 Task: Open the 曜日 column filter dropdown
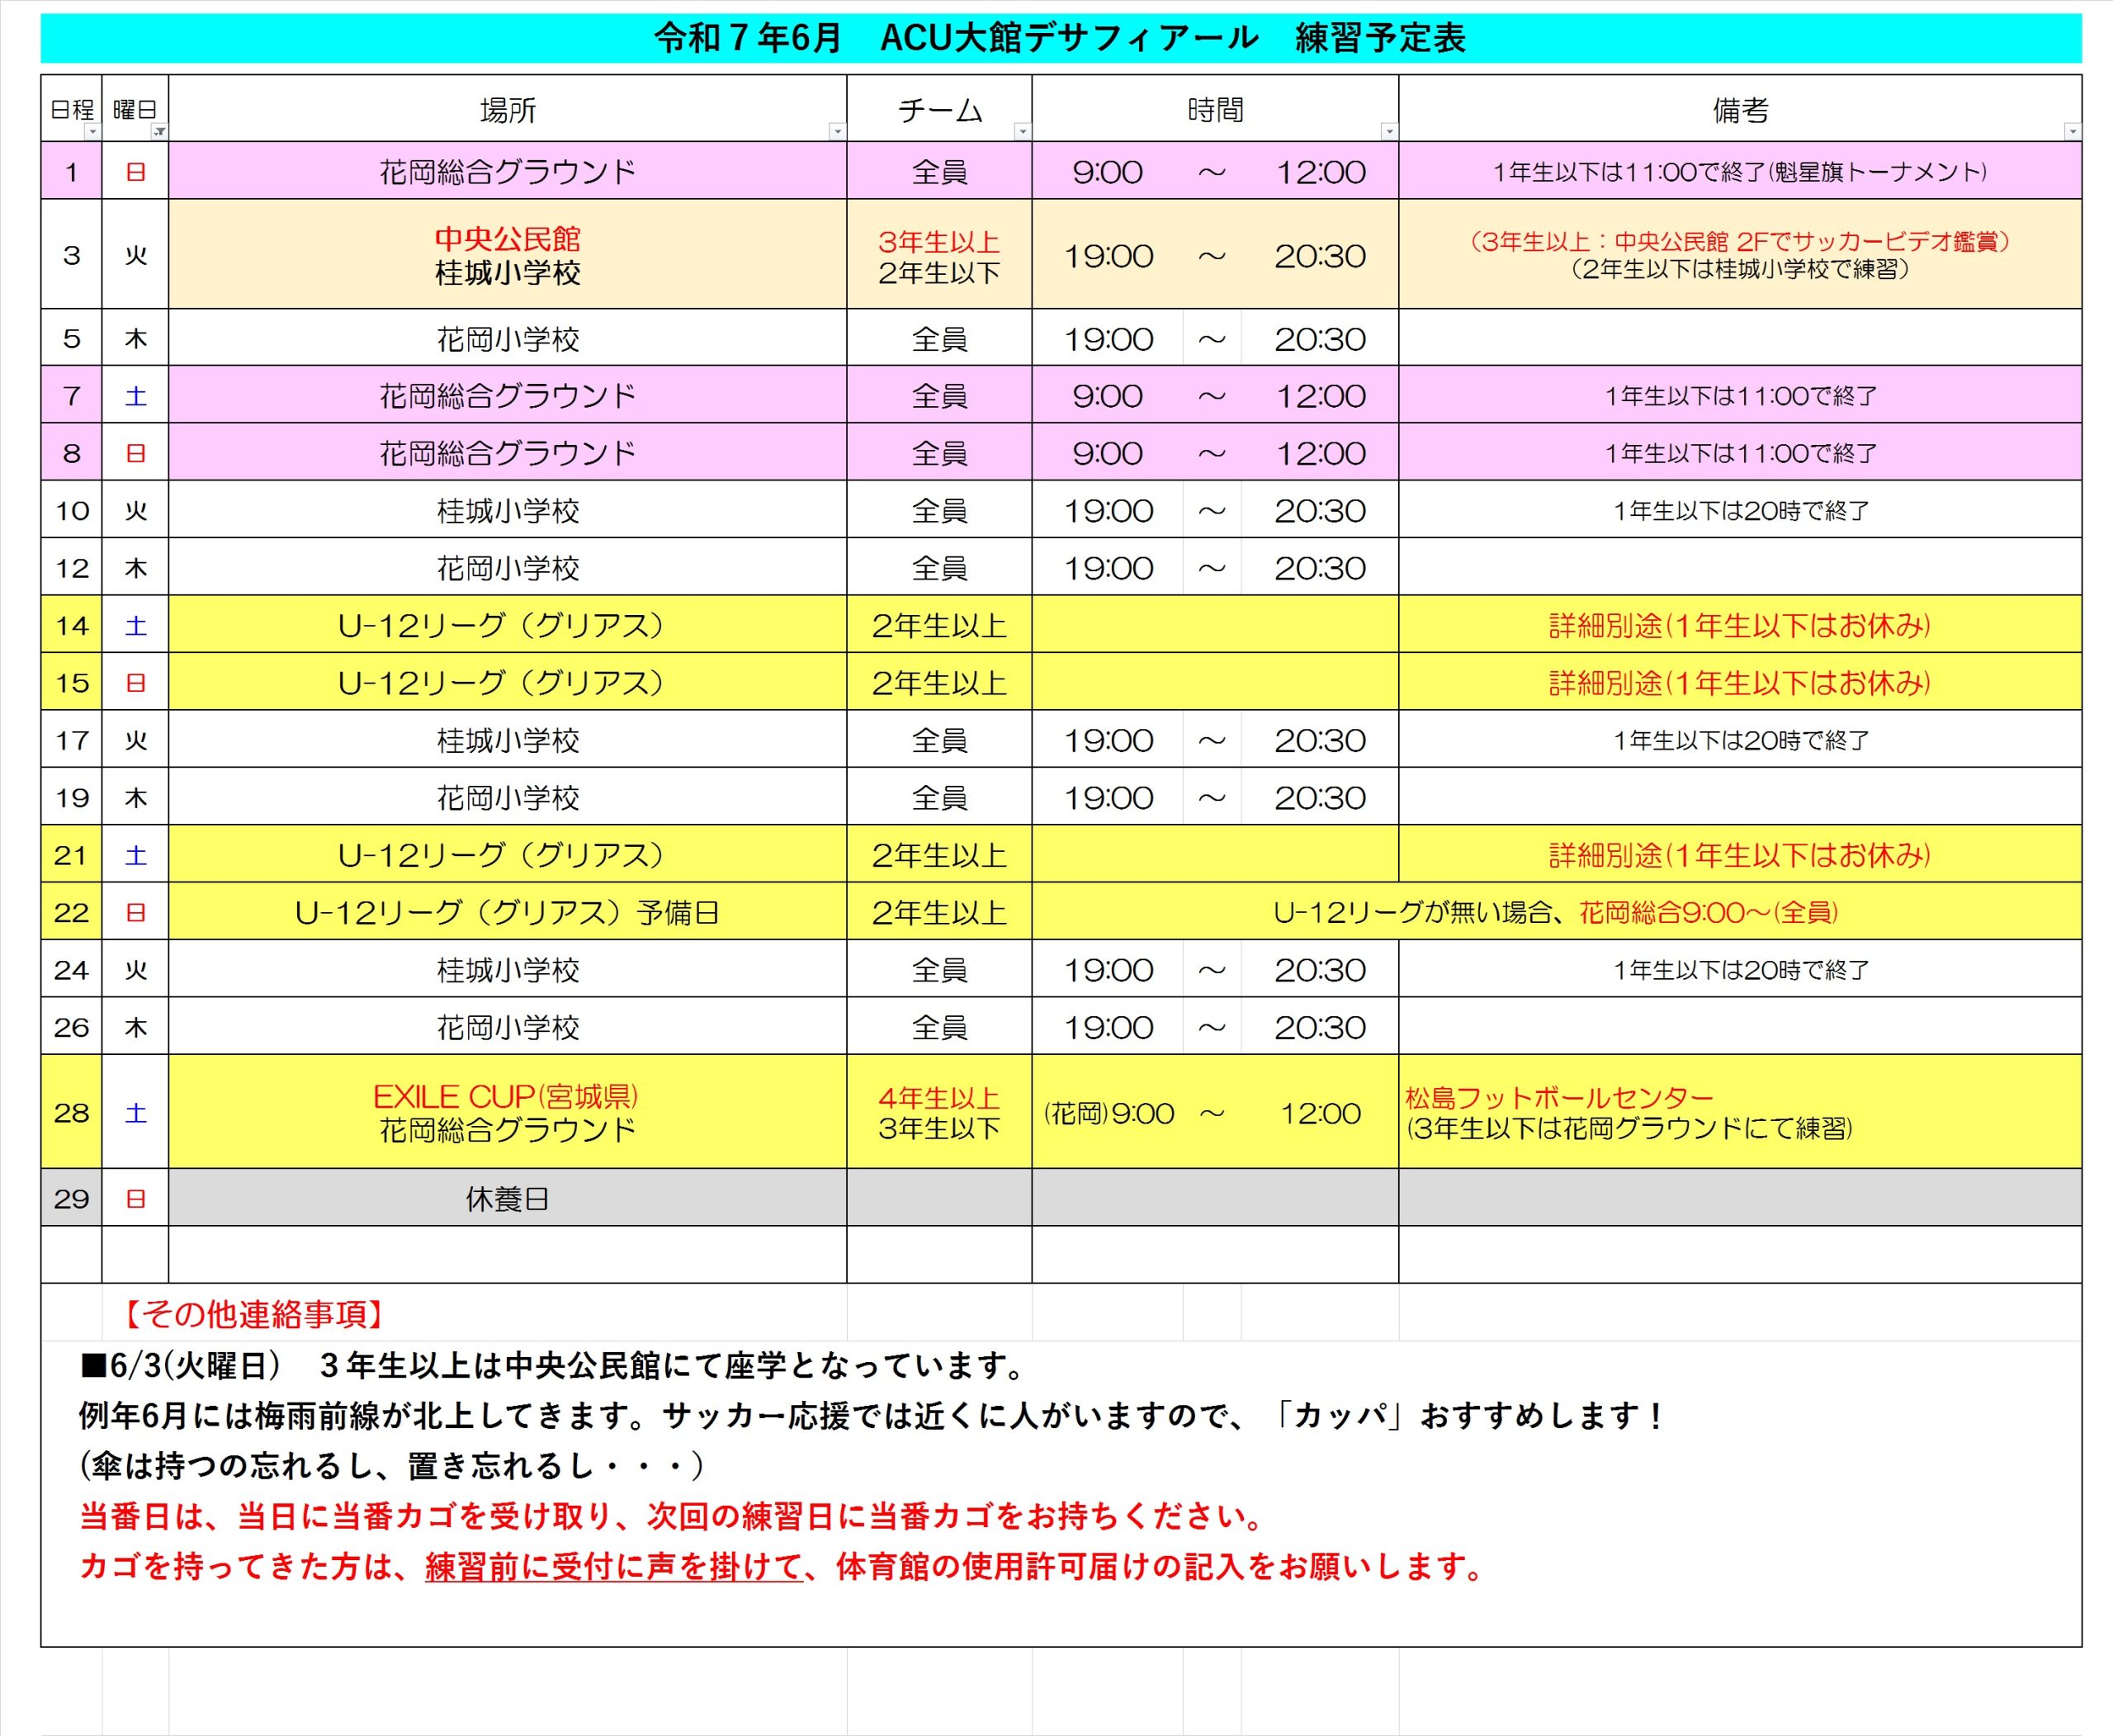(160, 132)
